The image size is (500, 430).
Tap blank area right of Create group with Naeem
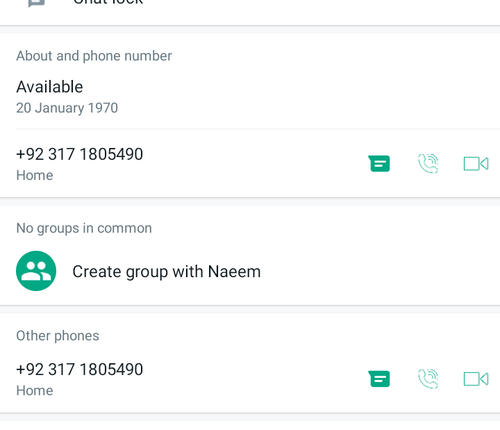coord(380,271)
